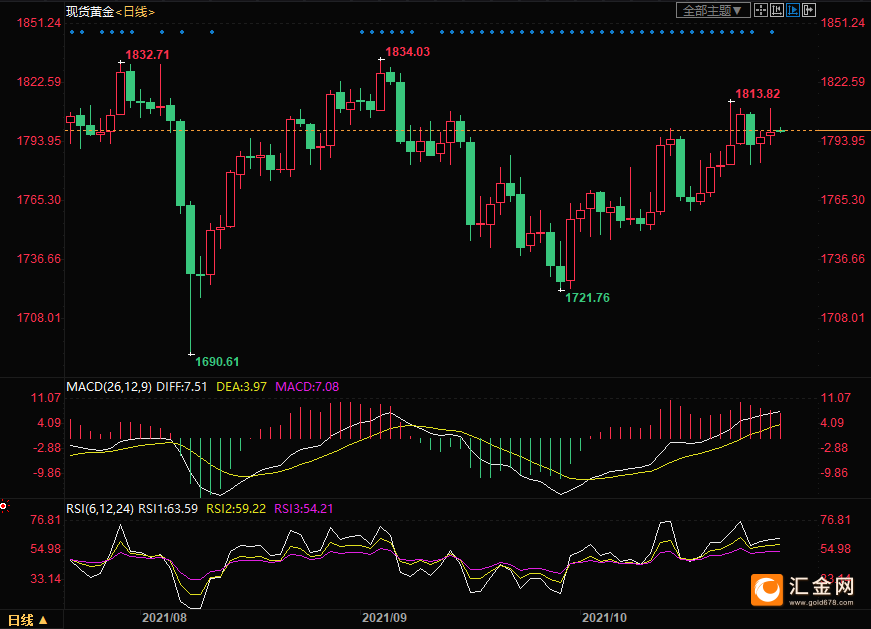
Task: Click the 1834.03 high price label
Action: tap(408, 52)
